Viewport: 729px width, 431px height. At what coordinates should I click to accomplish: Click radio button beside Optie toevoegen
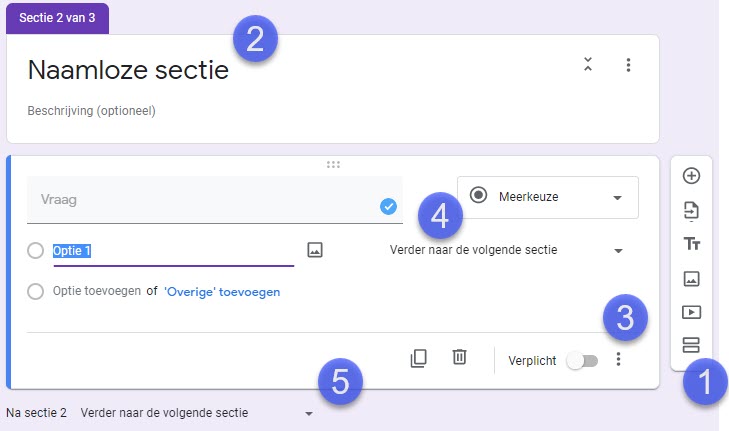pos(35,292)
